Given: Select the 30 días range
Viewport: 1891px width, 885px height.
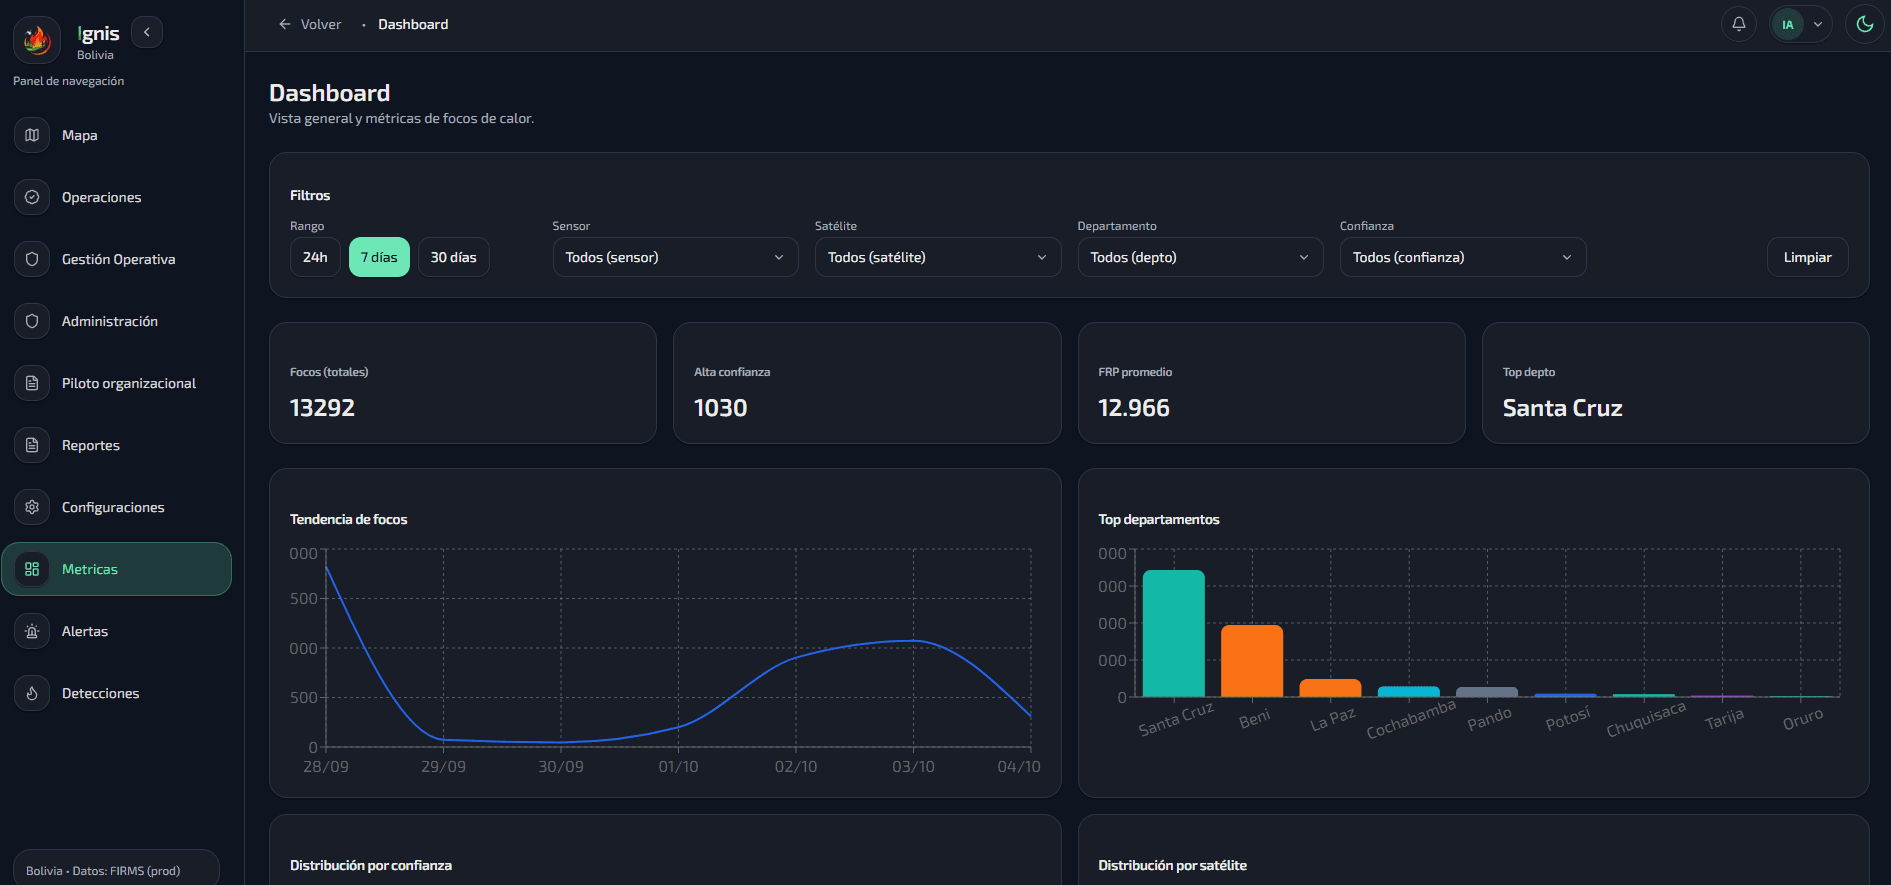Looking at the screenshot, I should point(454,257).
